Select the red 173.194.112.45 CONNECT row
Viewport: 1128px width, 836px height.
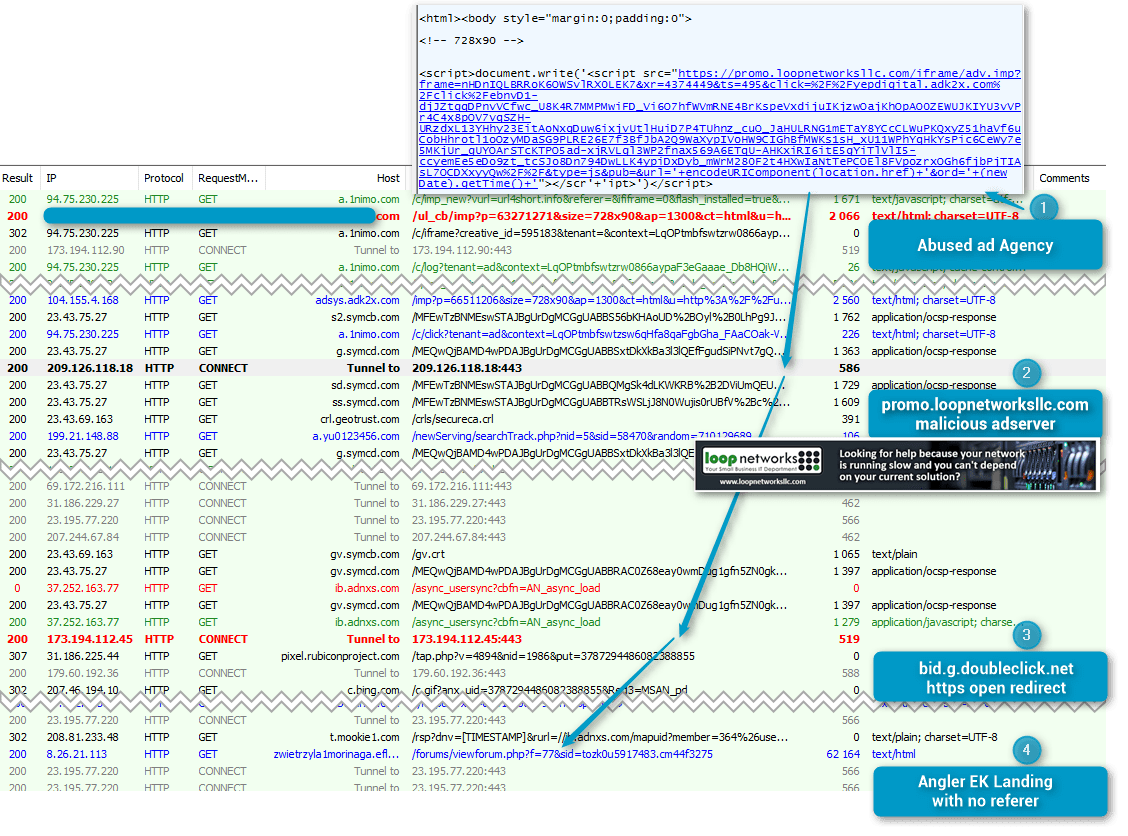point(552,639)
